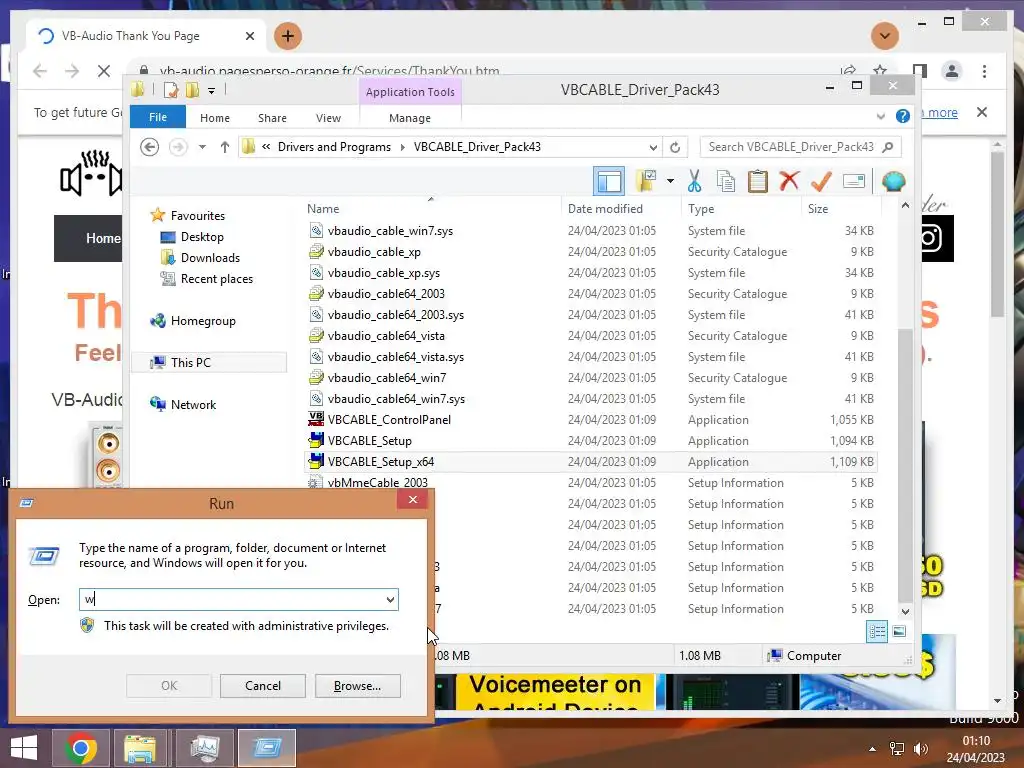Sort by the Type column header
Screen dimensions: 1024x768
point(701,208)
